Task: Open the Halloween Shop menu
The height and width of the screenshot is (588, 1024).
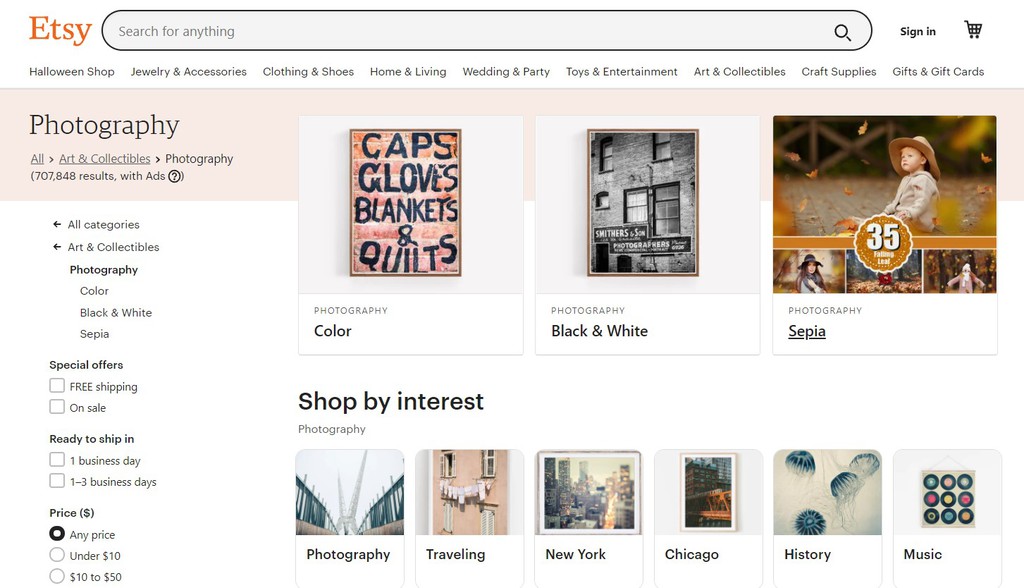Action: [x=71, y=71]
